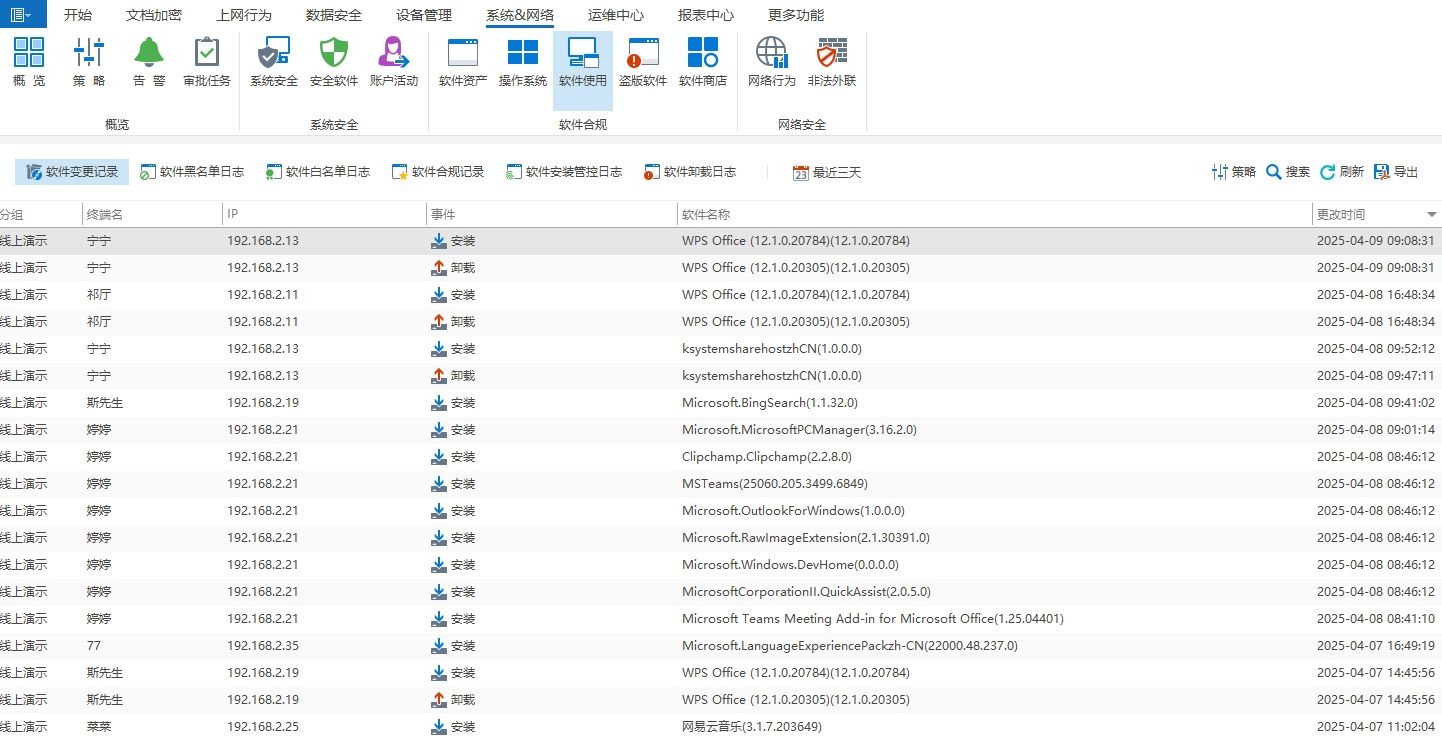Toggle the 更改时间 column sort arrow

tap(1431, 215)
